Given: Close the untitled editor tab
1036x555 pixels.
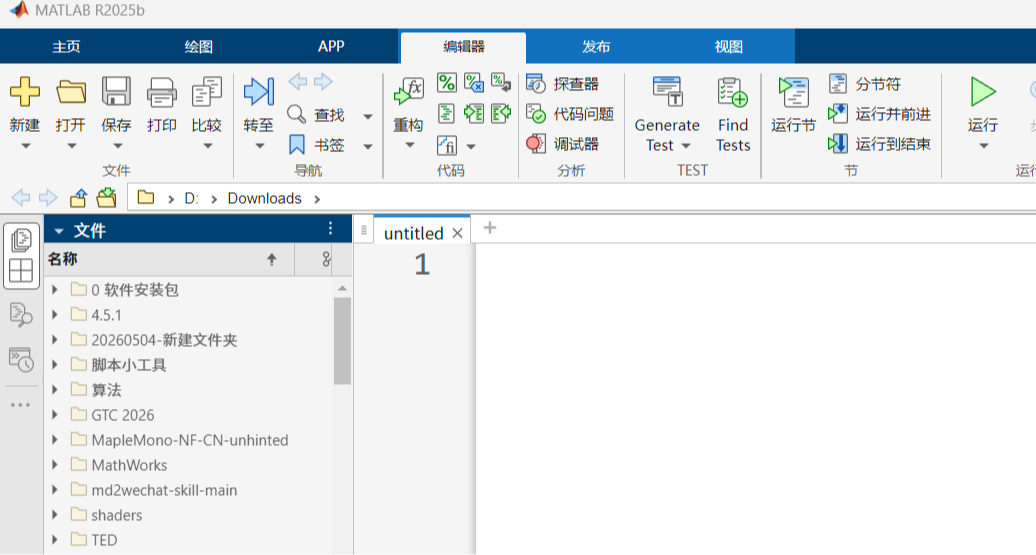Looking at the screenshot, I should (457, 233).
